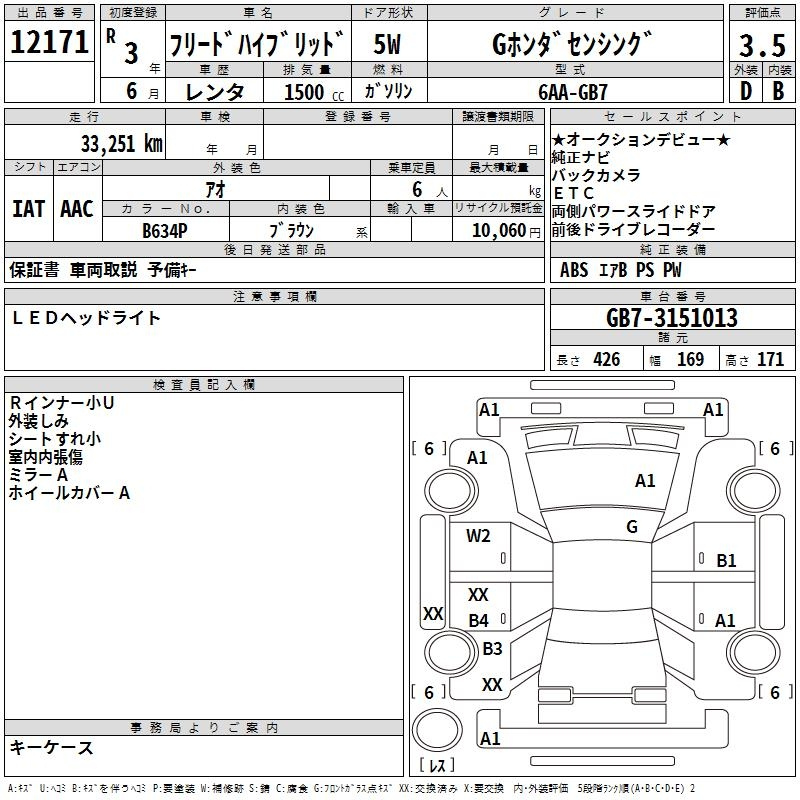800x800 pixels.
Task: Click the lot number 12171
Action: click(x=49, y=42)
